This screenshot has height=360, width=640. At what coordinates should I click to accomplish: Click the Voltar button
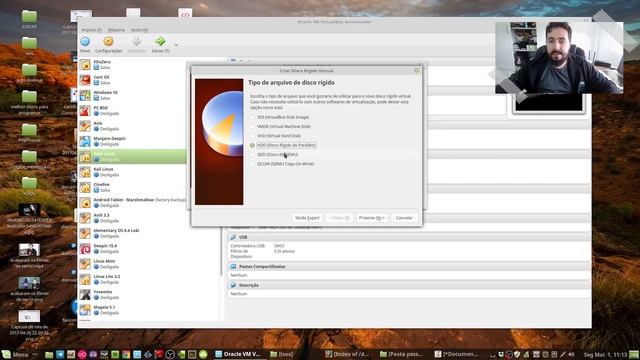pyautogui.click(x=339, y=218)
